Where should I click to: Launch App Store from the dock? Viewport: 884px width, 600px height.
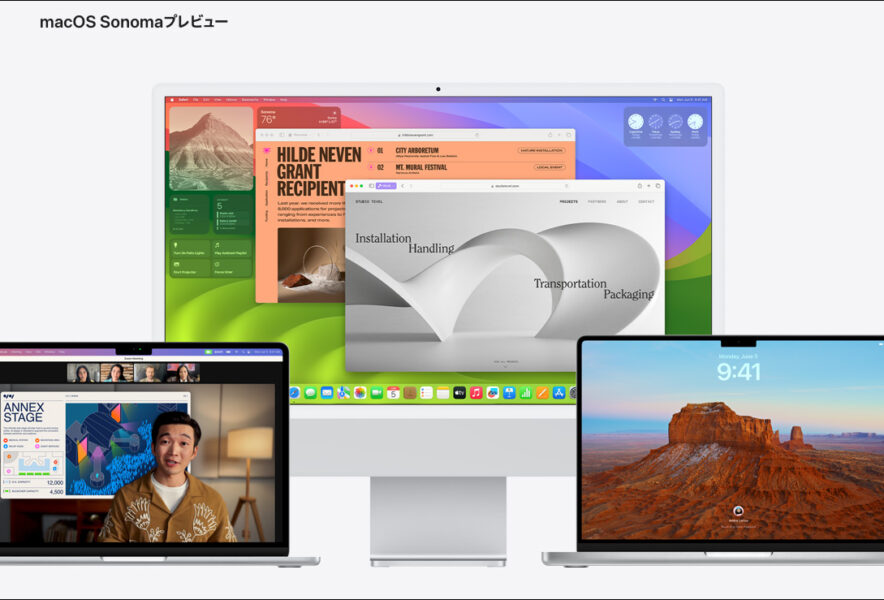(x=559, y=392)
